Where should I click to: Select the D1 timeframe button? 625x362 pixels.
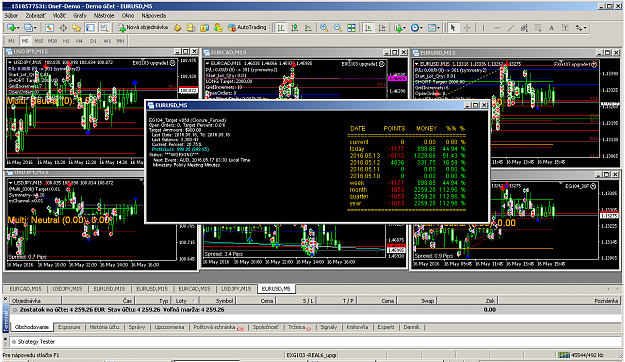pos(93,41)
